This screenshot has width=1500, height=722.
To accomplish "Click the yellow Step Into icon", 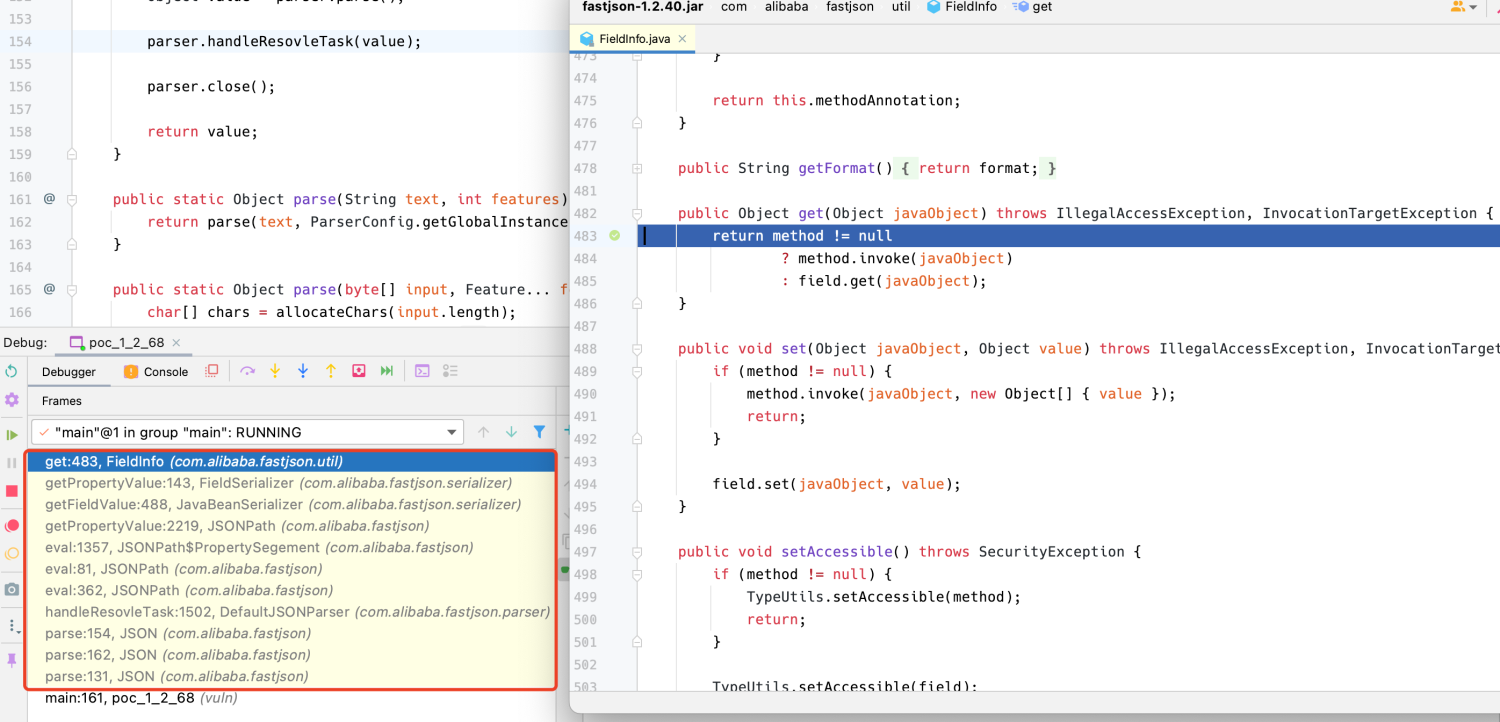I will coord(275,371).
